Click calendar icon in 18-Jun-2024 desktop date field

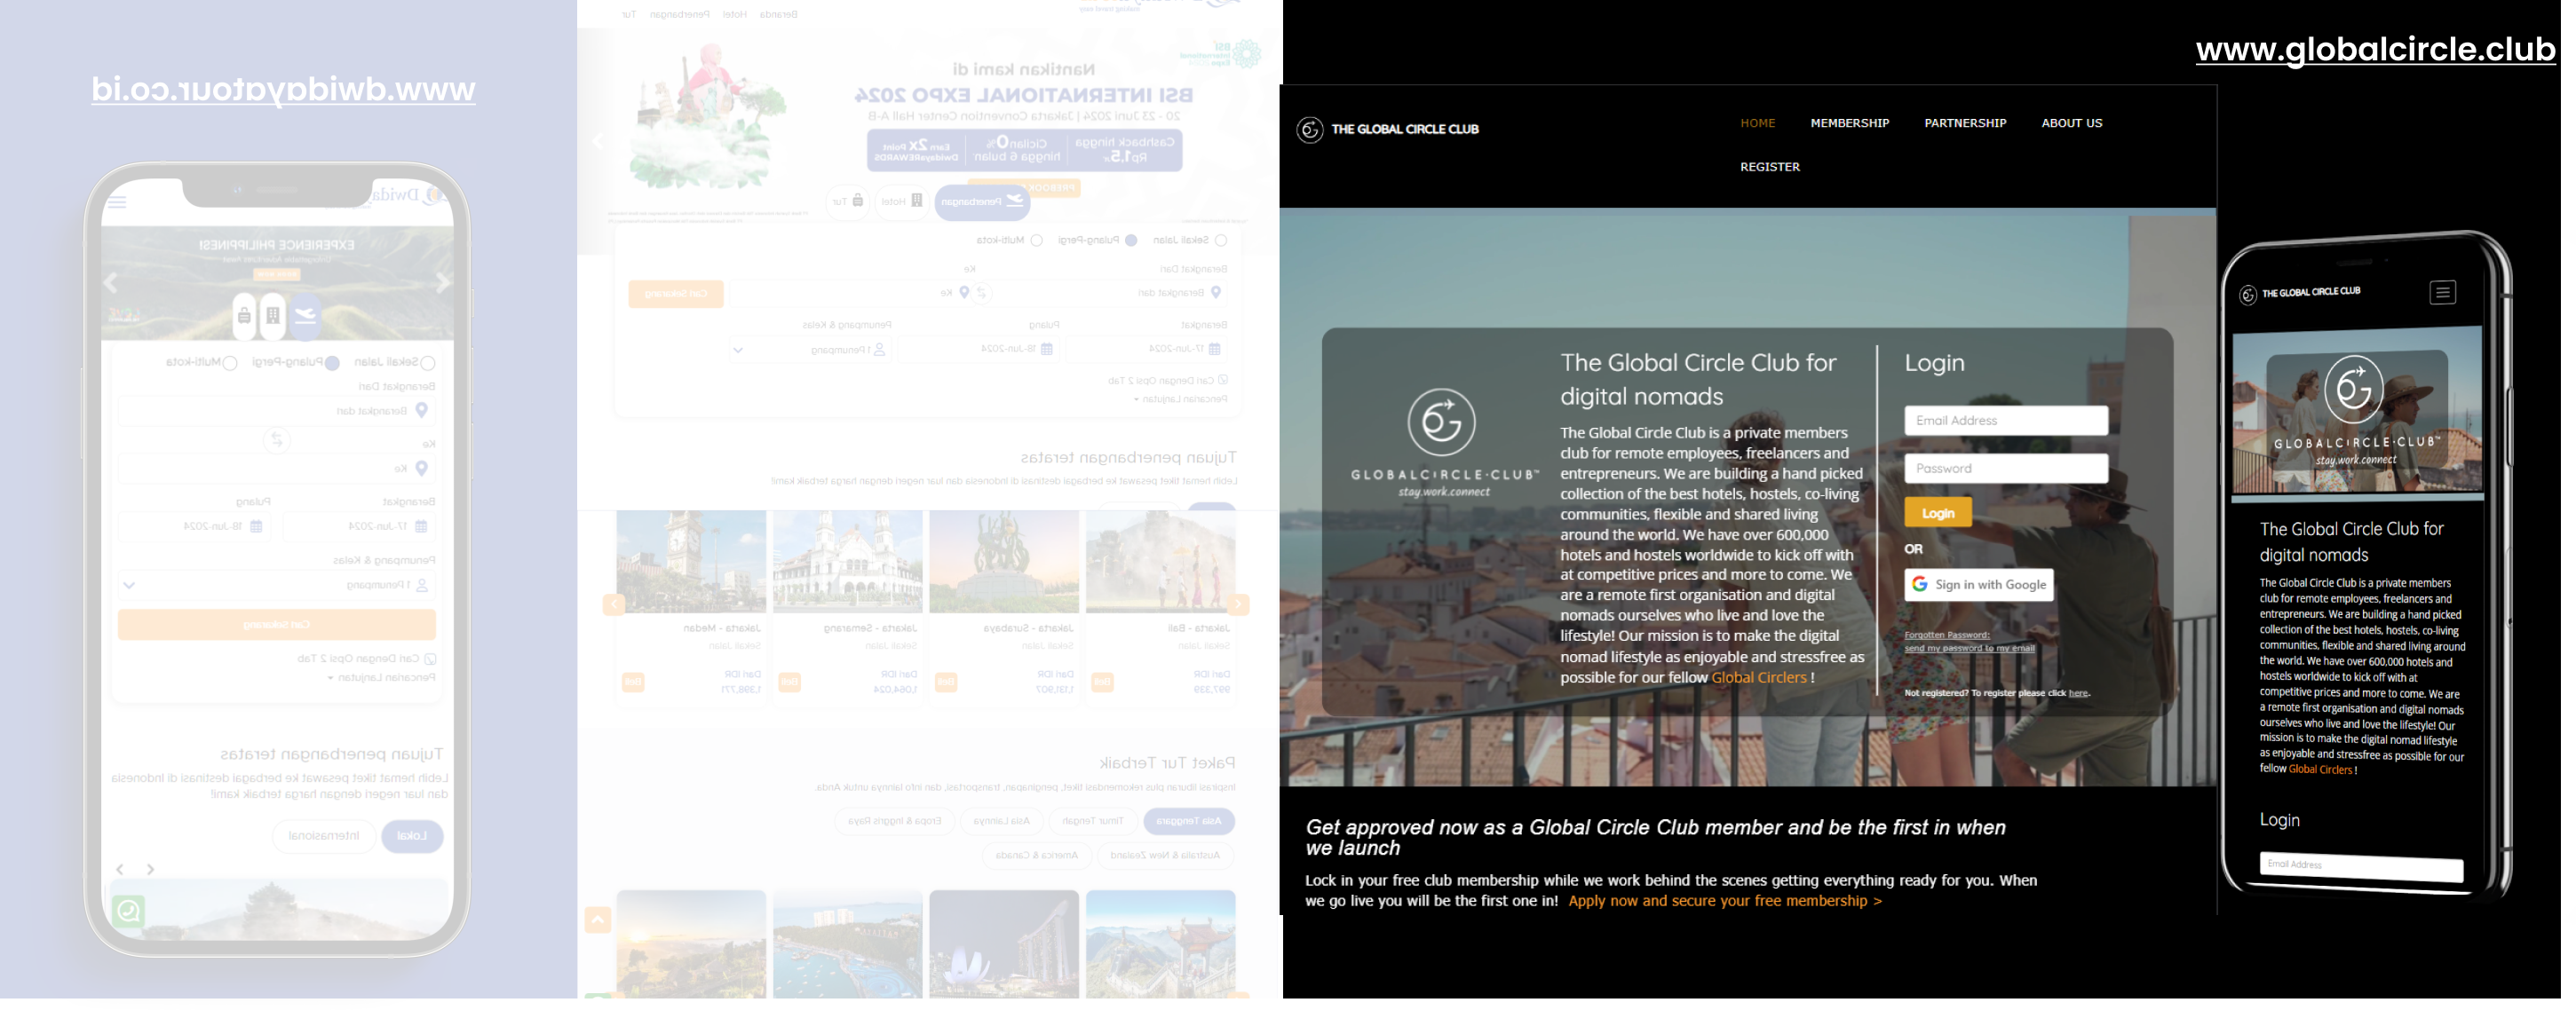[1046, 349]
